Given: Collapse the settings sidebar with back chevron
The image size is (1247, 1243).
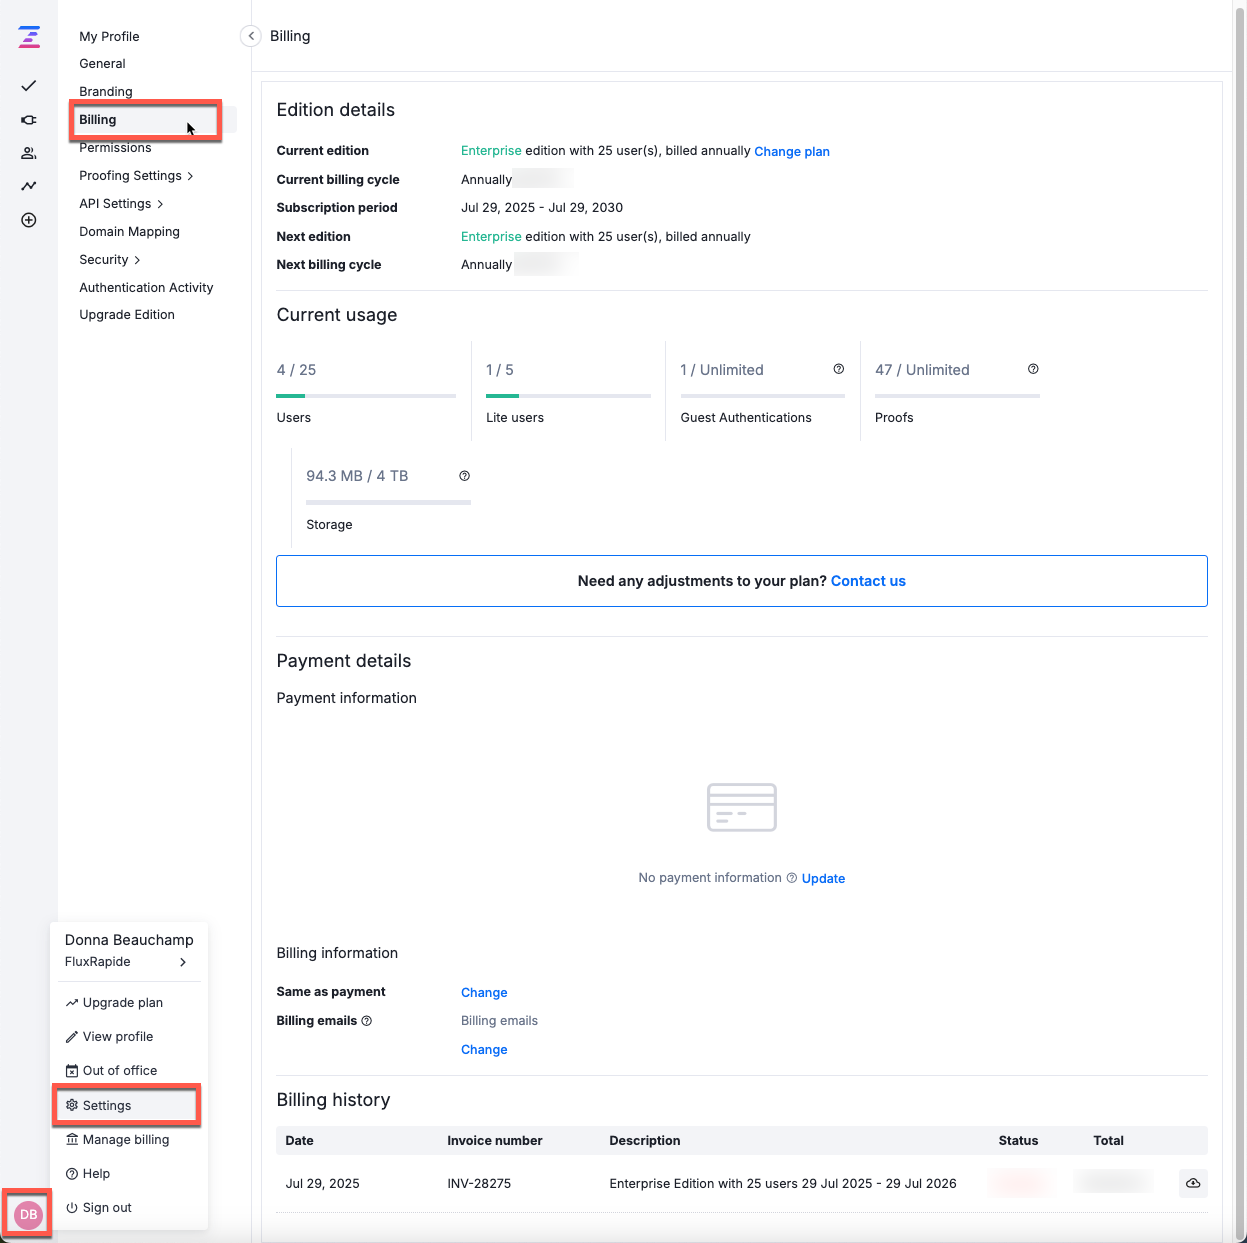Looking at the screenshot, I should point(251,36).
